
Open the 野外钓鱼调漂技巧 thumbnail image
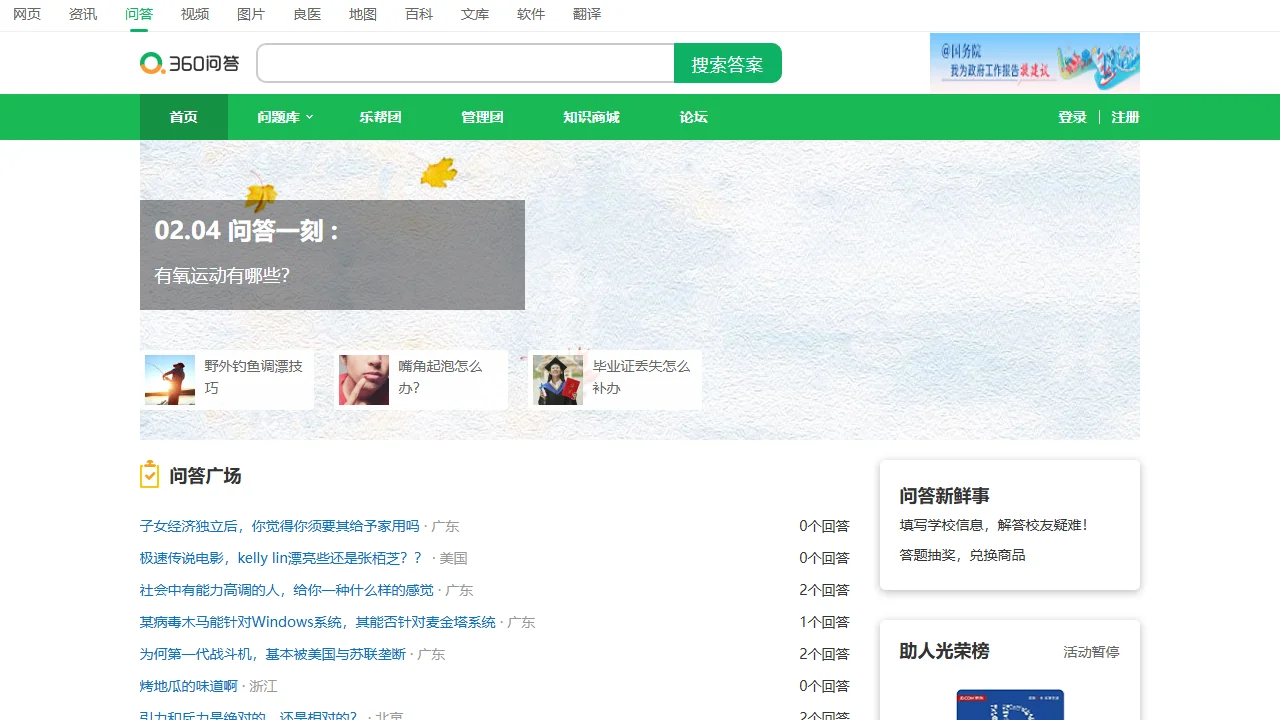pos(170,380)
